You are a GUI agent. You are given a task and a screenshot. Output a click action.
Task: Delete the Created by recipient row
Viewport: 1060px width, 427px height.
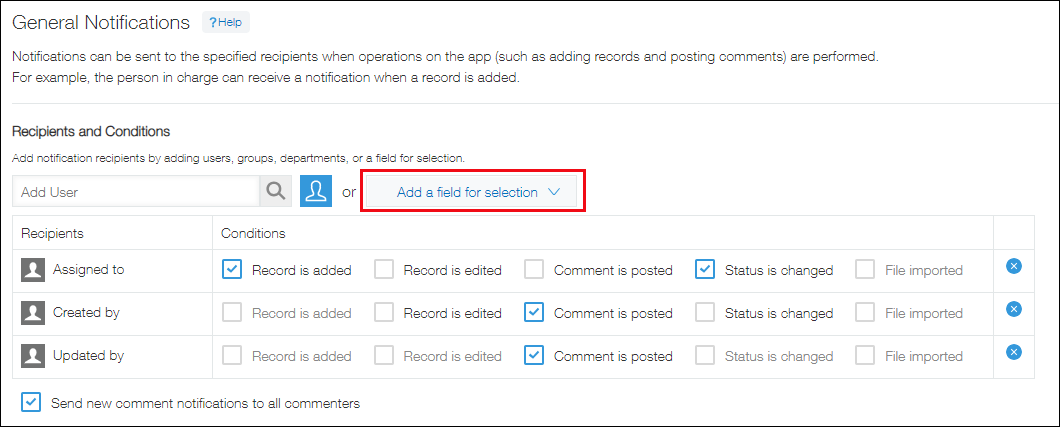tap(1013, 309)
